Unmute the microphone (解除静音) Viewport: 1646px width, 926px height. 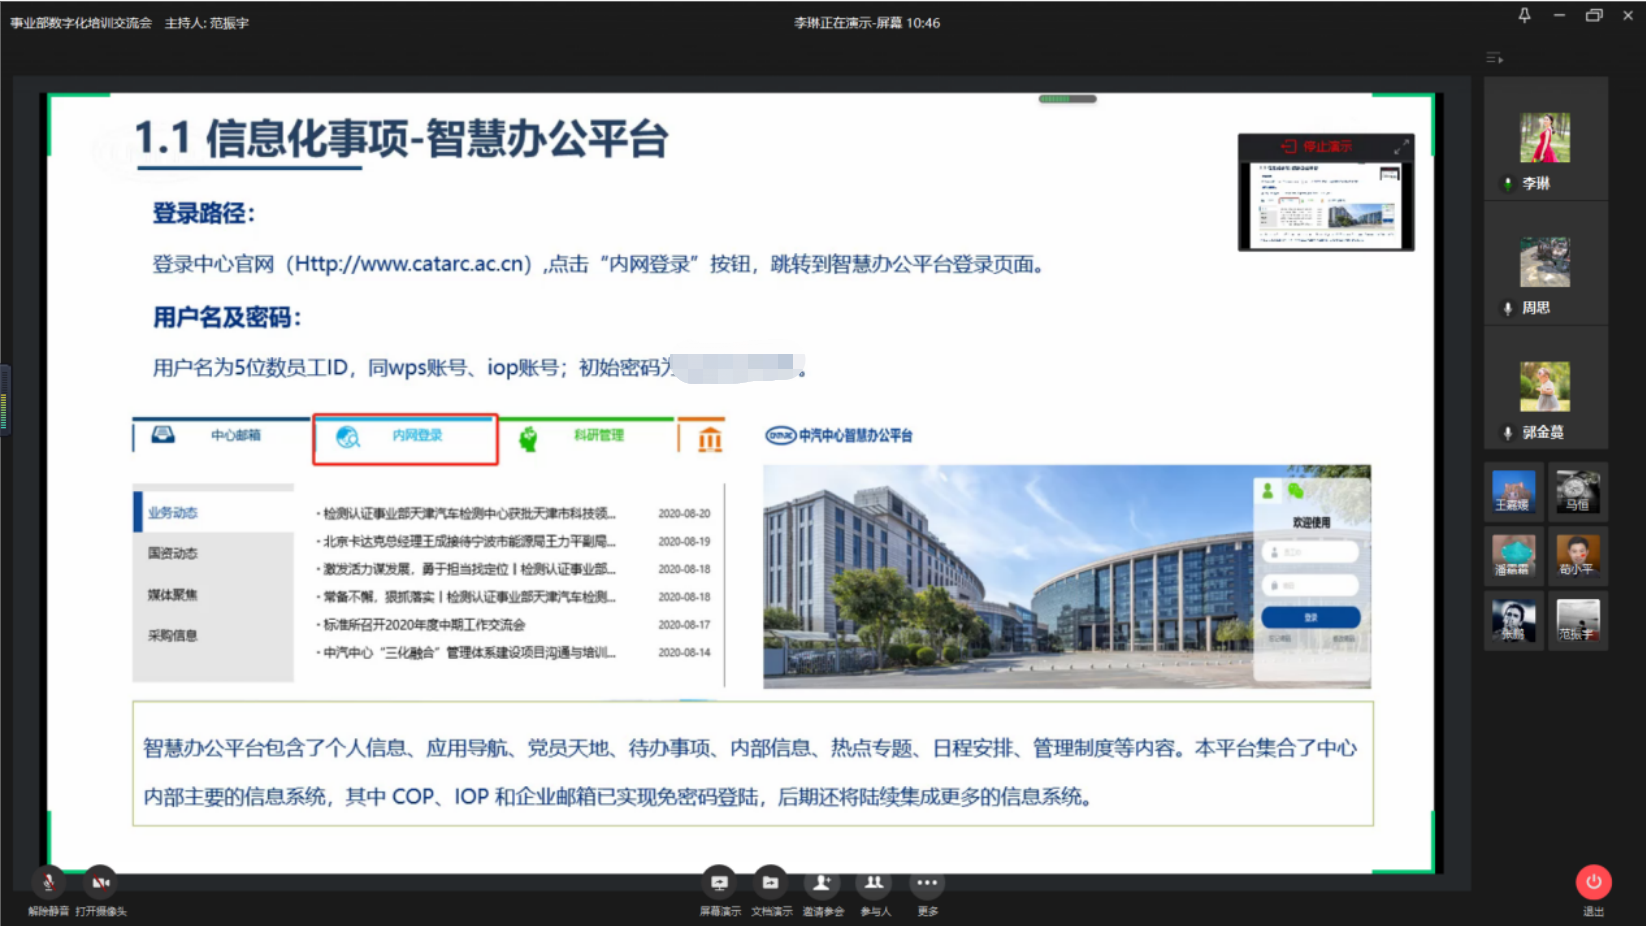(48, 883)
